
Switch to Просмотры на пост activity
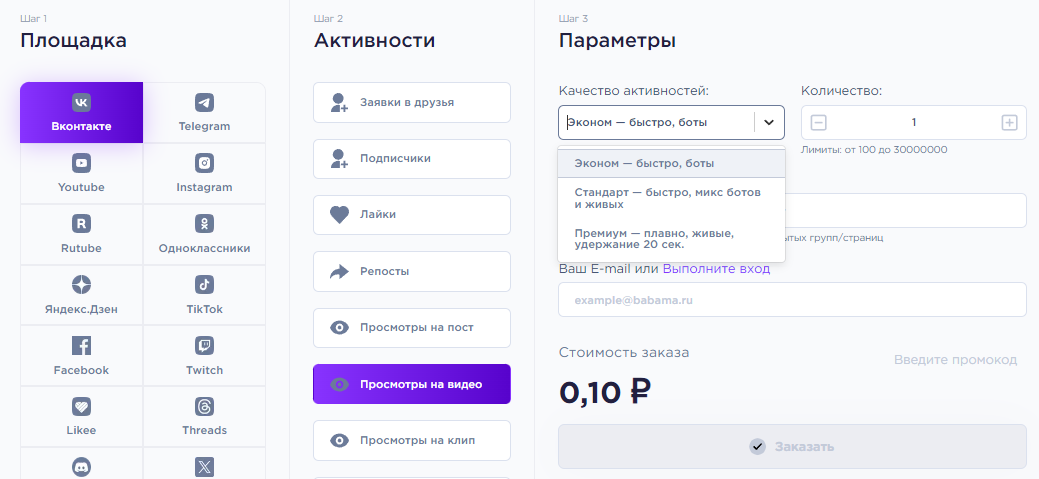coord(411,327)
